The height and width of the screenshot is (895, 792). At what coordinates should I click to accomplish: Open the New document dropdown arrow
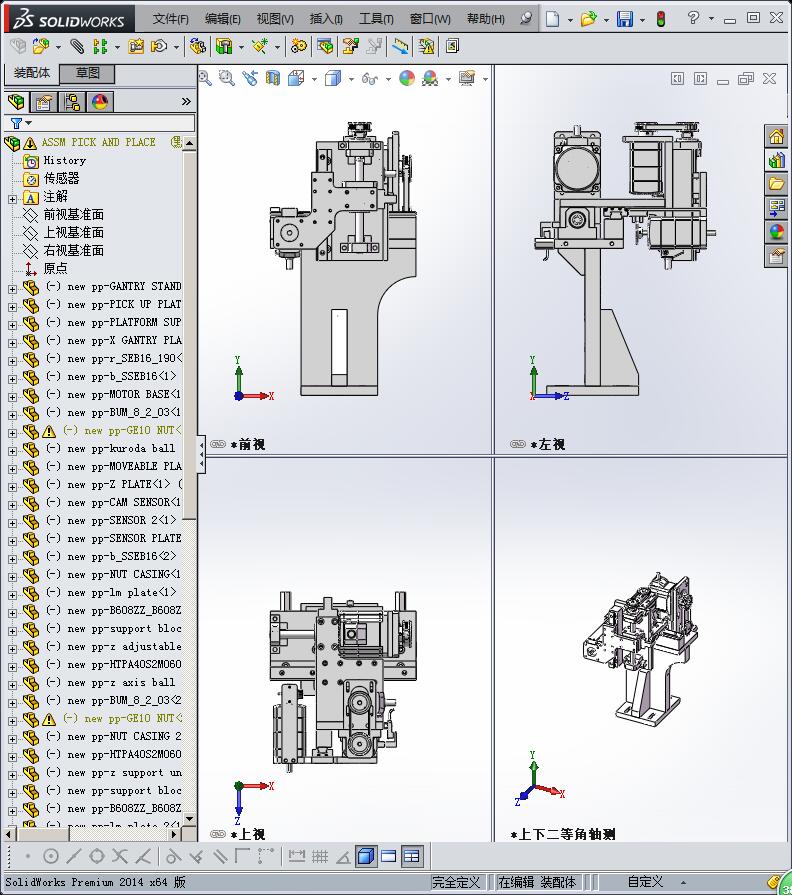pyautogui.click(x=570, y=20)
